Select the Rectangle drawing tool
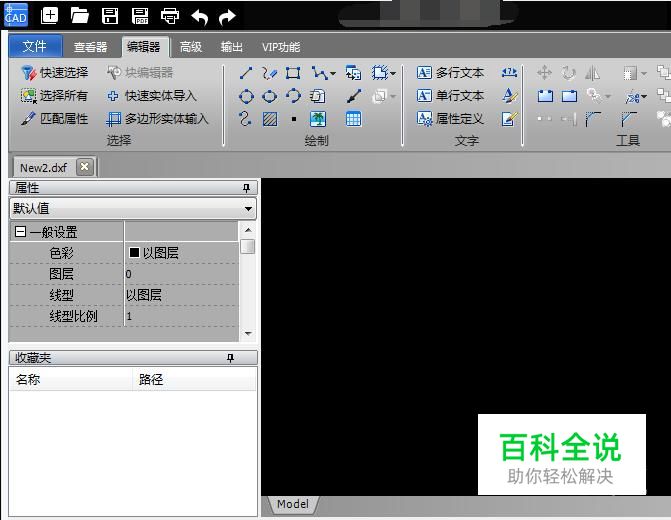Image resolution: width=671 pixels, height=520 pixels. pyautogui.click(x=293, y=73)
